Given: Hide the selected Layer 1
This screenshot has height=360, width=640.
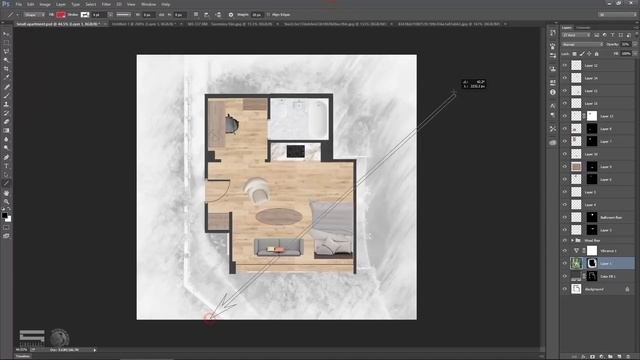Looking at the screenshot, I should tap(565, 263).
